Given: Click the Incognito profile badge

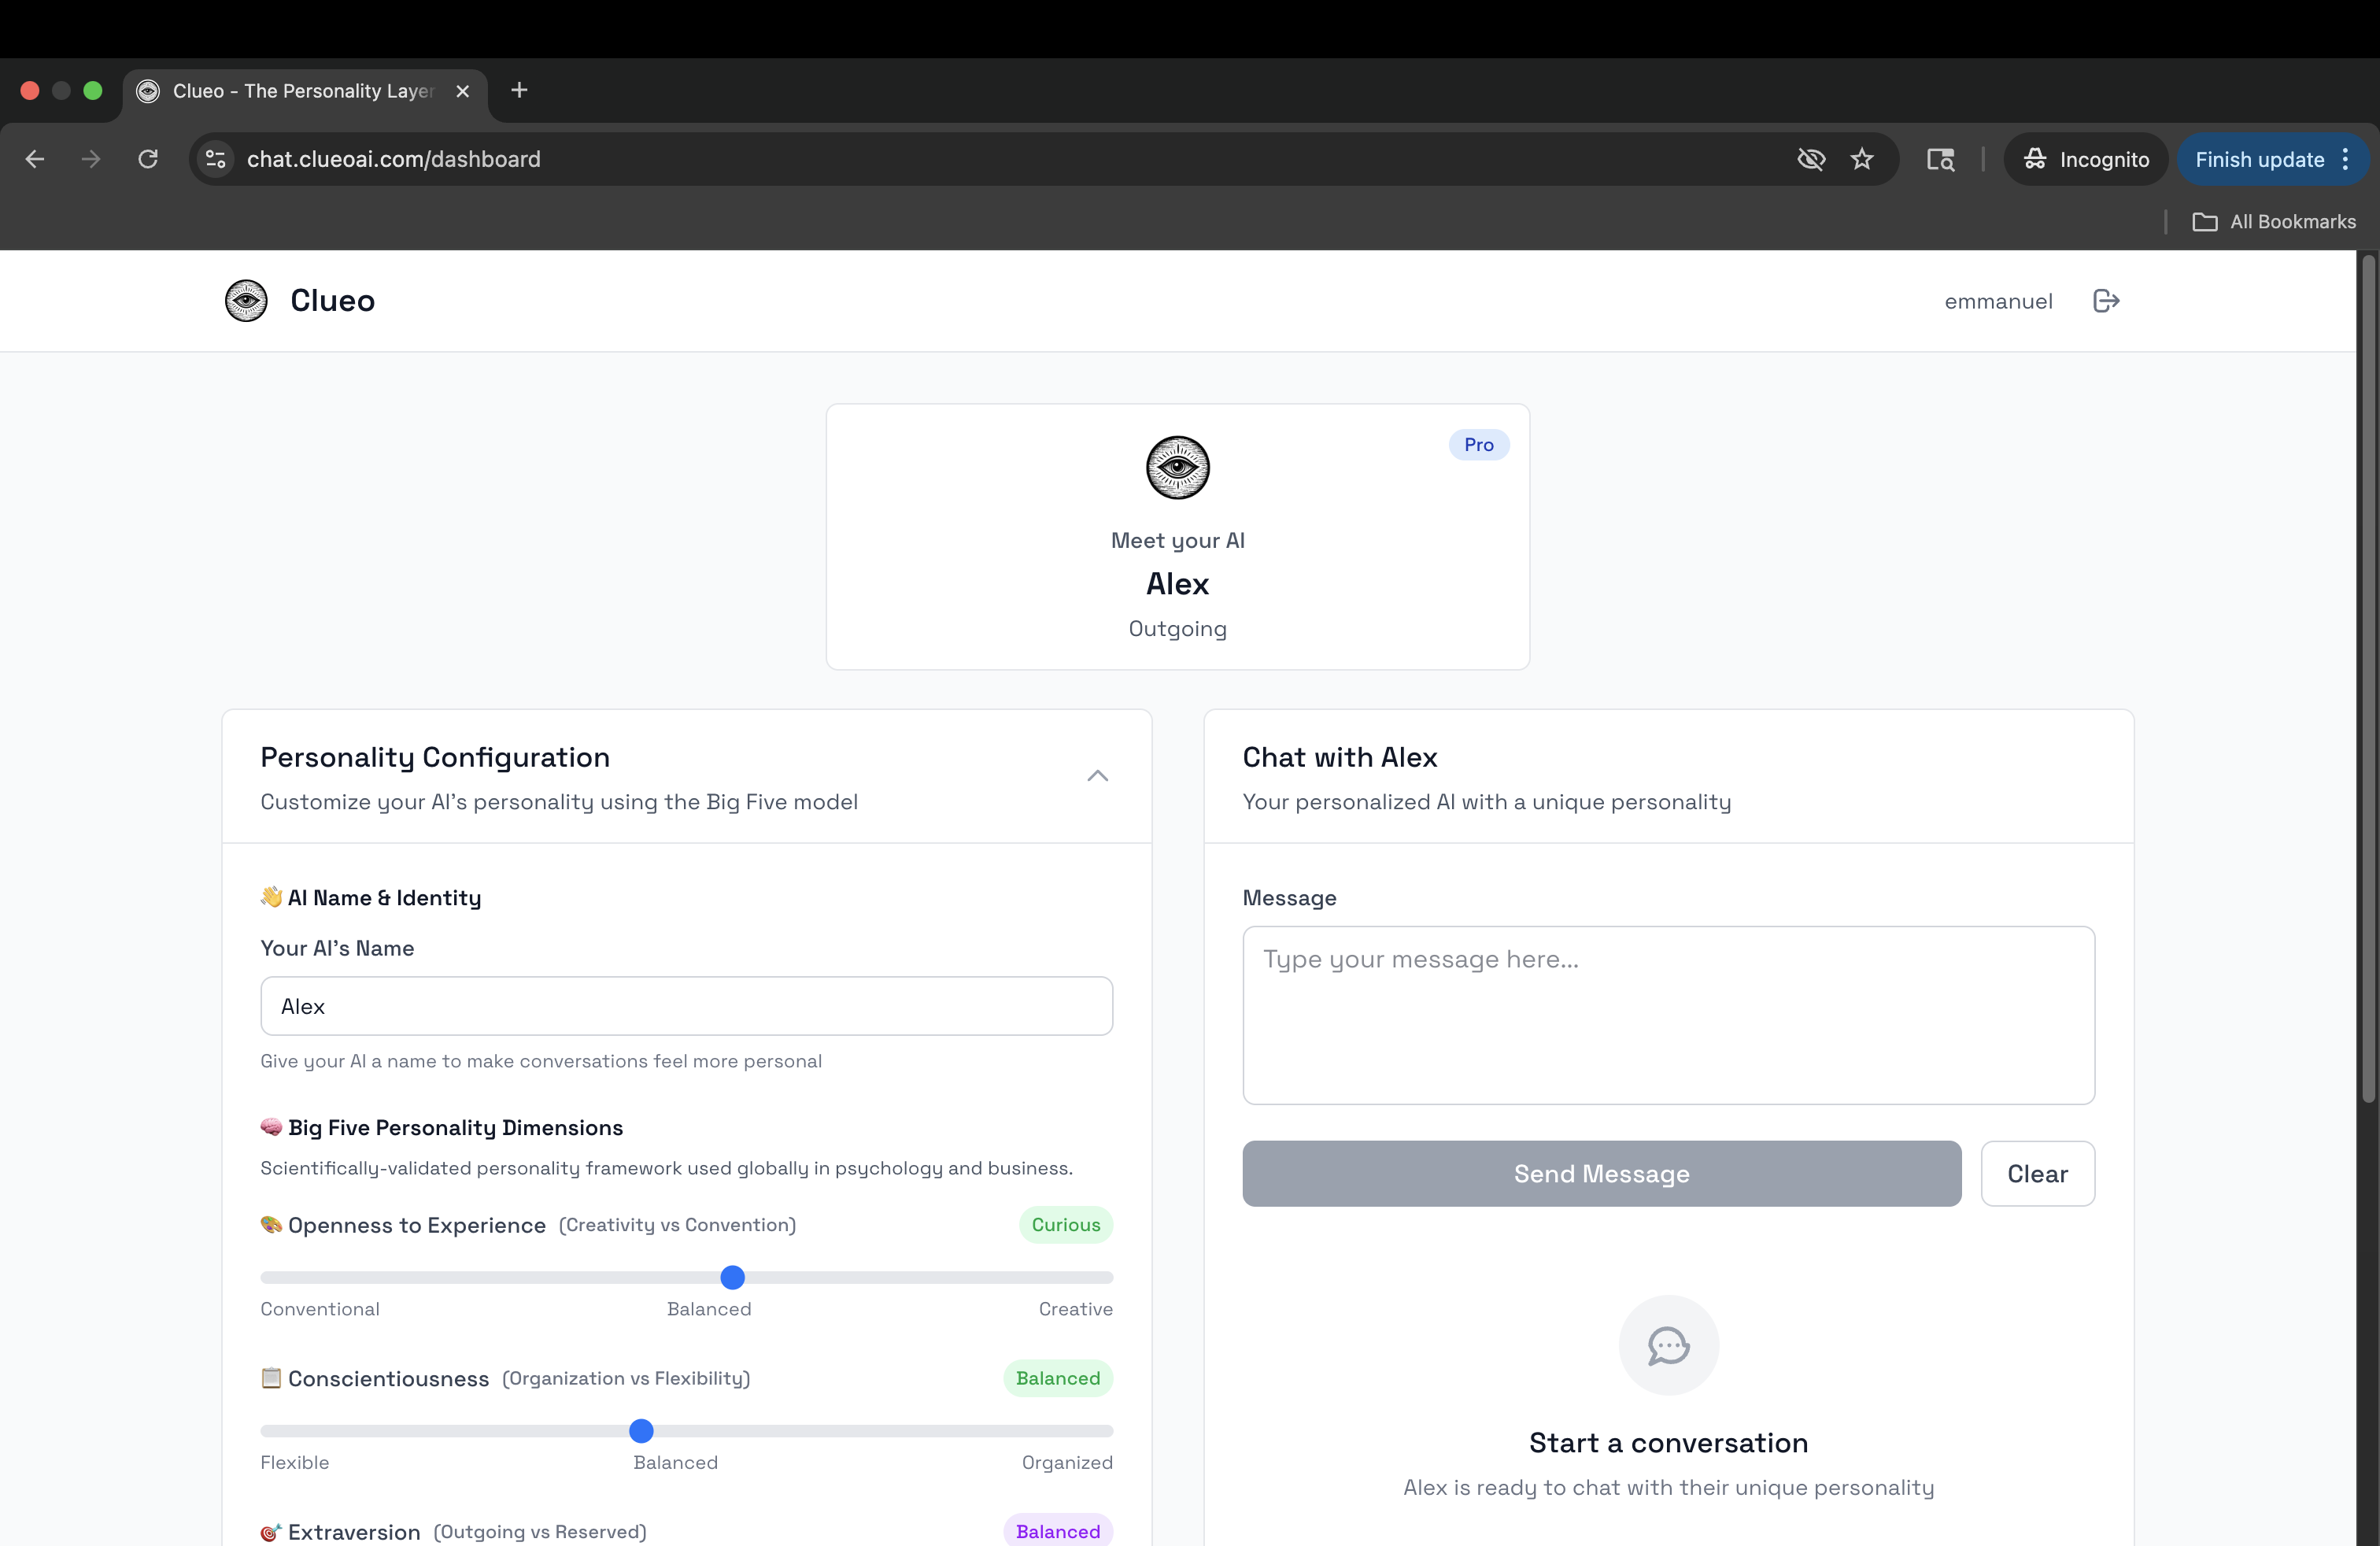Looking at the screenshot, I should pyautogui.click(x=2085, y=159).
